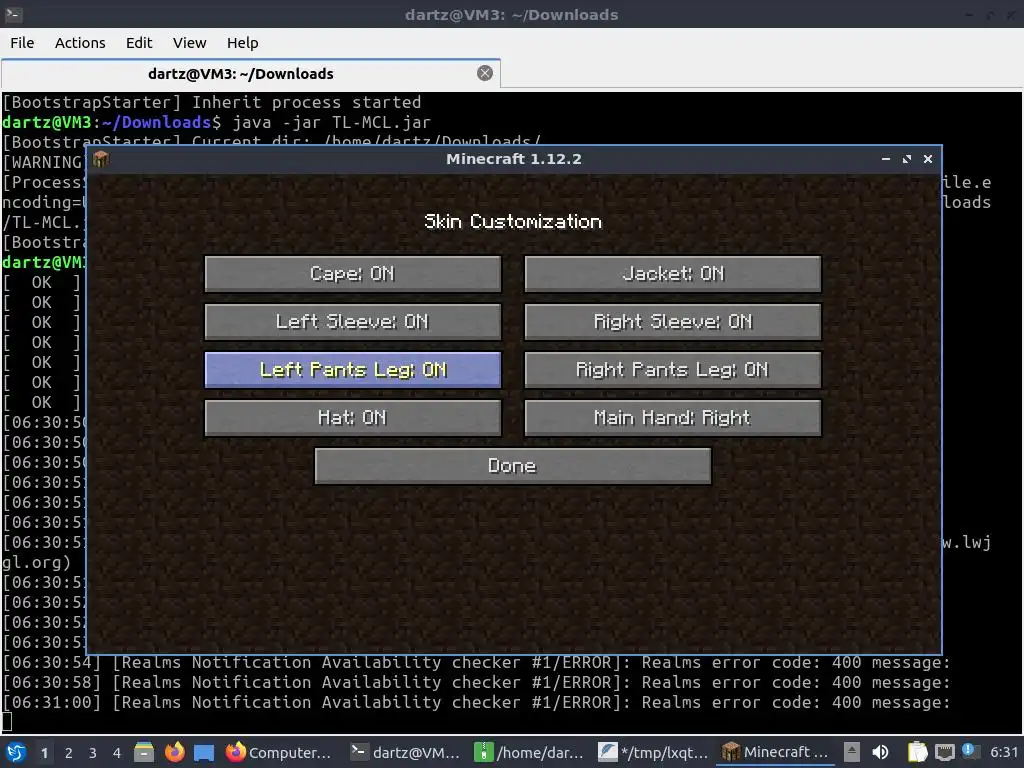
Task: Switch to */tmp/lxqt... editor taskbar entry
Action: [653, 752]
